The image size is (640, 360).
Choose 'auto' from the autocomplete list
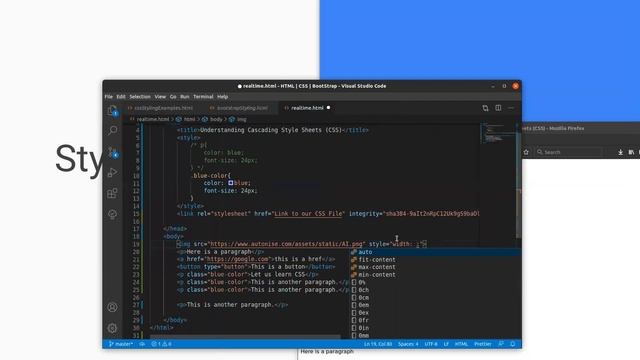coord(435,252)
